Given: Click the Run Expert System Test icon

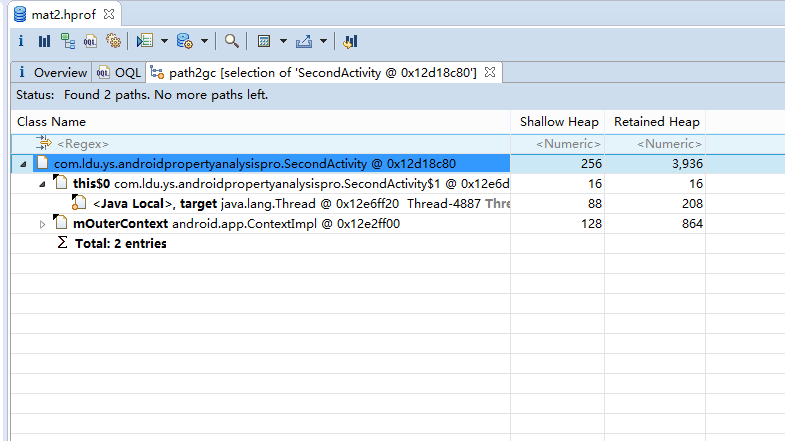Looking at the screenshot, I should coord(145,41).
